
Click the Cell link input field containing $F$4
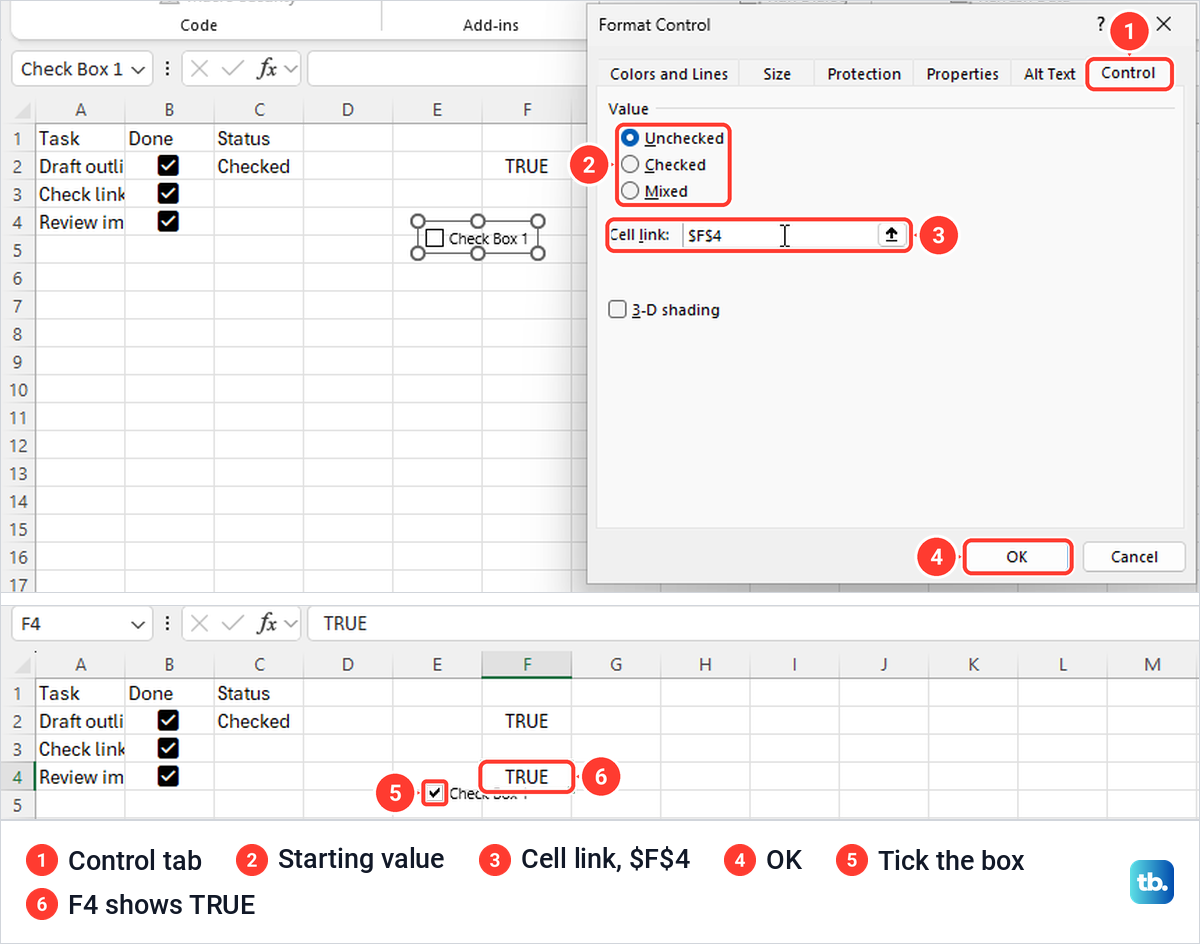[x=780, y=235]
